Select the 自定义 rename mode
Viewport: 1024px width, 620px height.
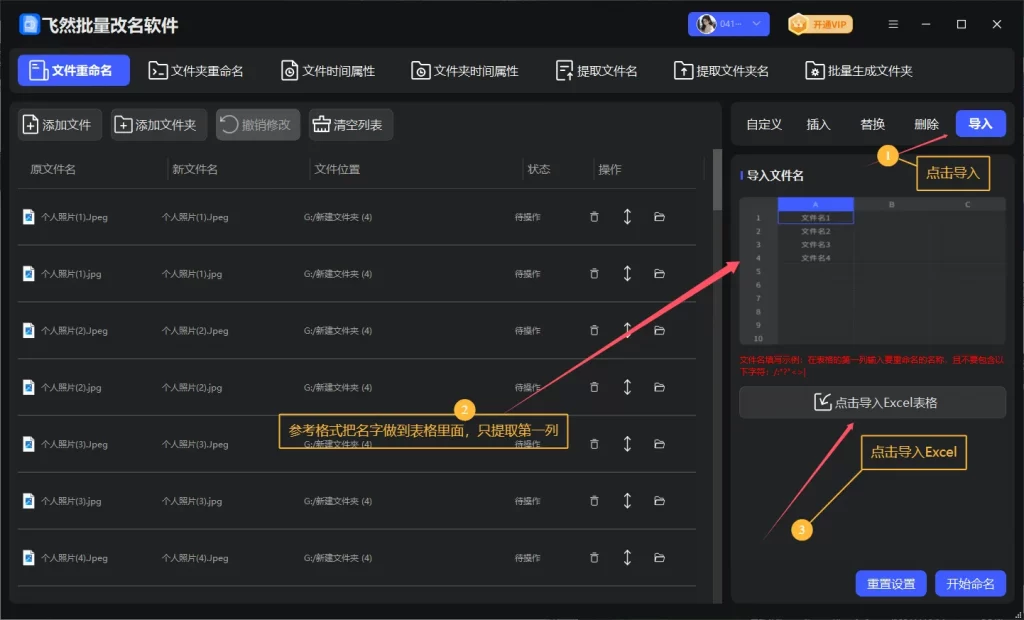[x=764, y=124]
